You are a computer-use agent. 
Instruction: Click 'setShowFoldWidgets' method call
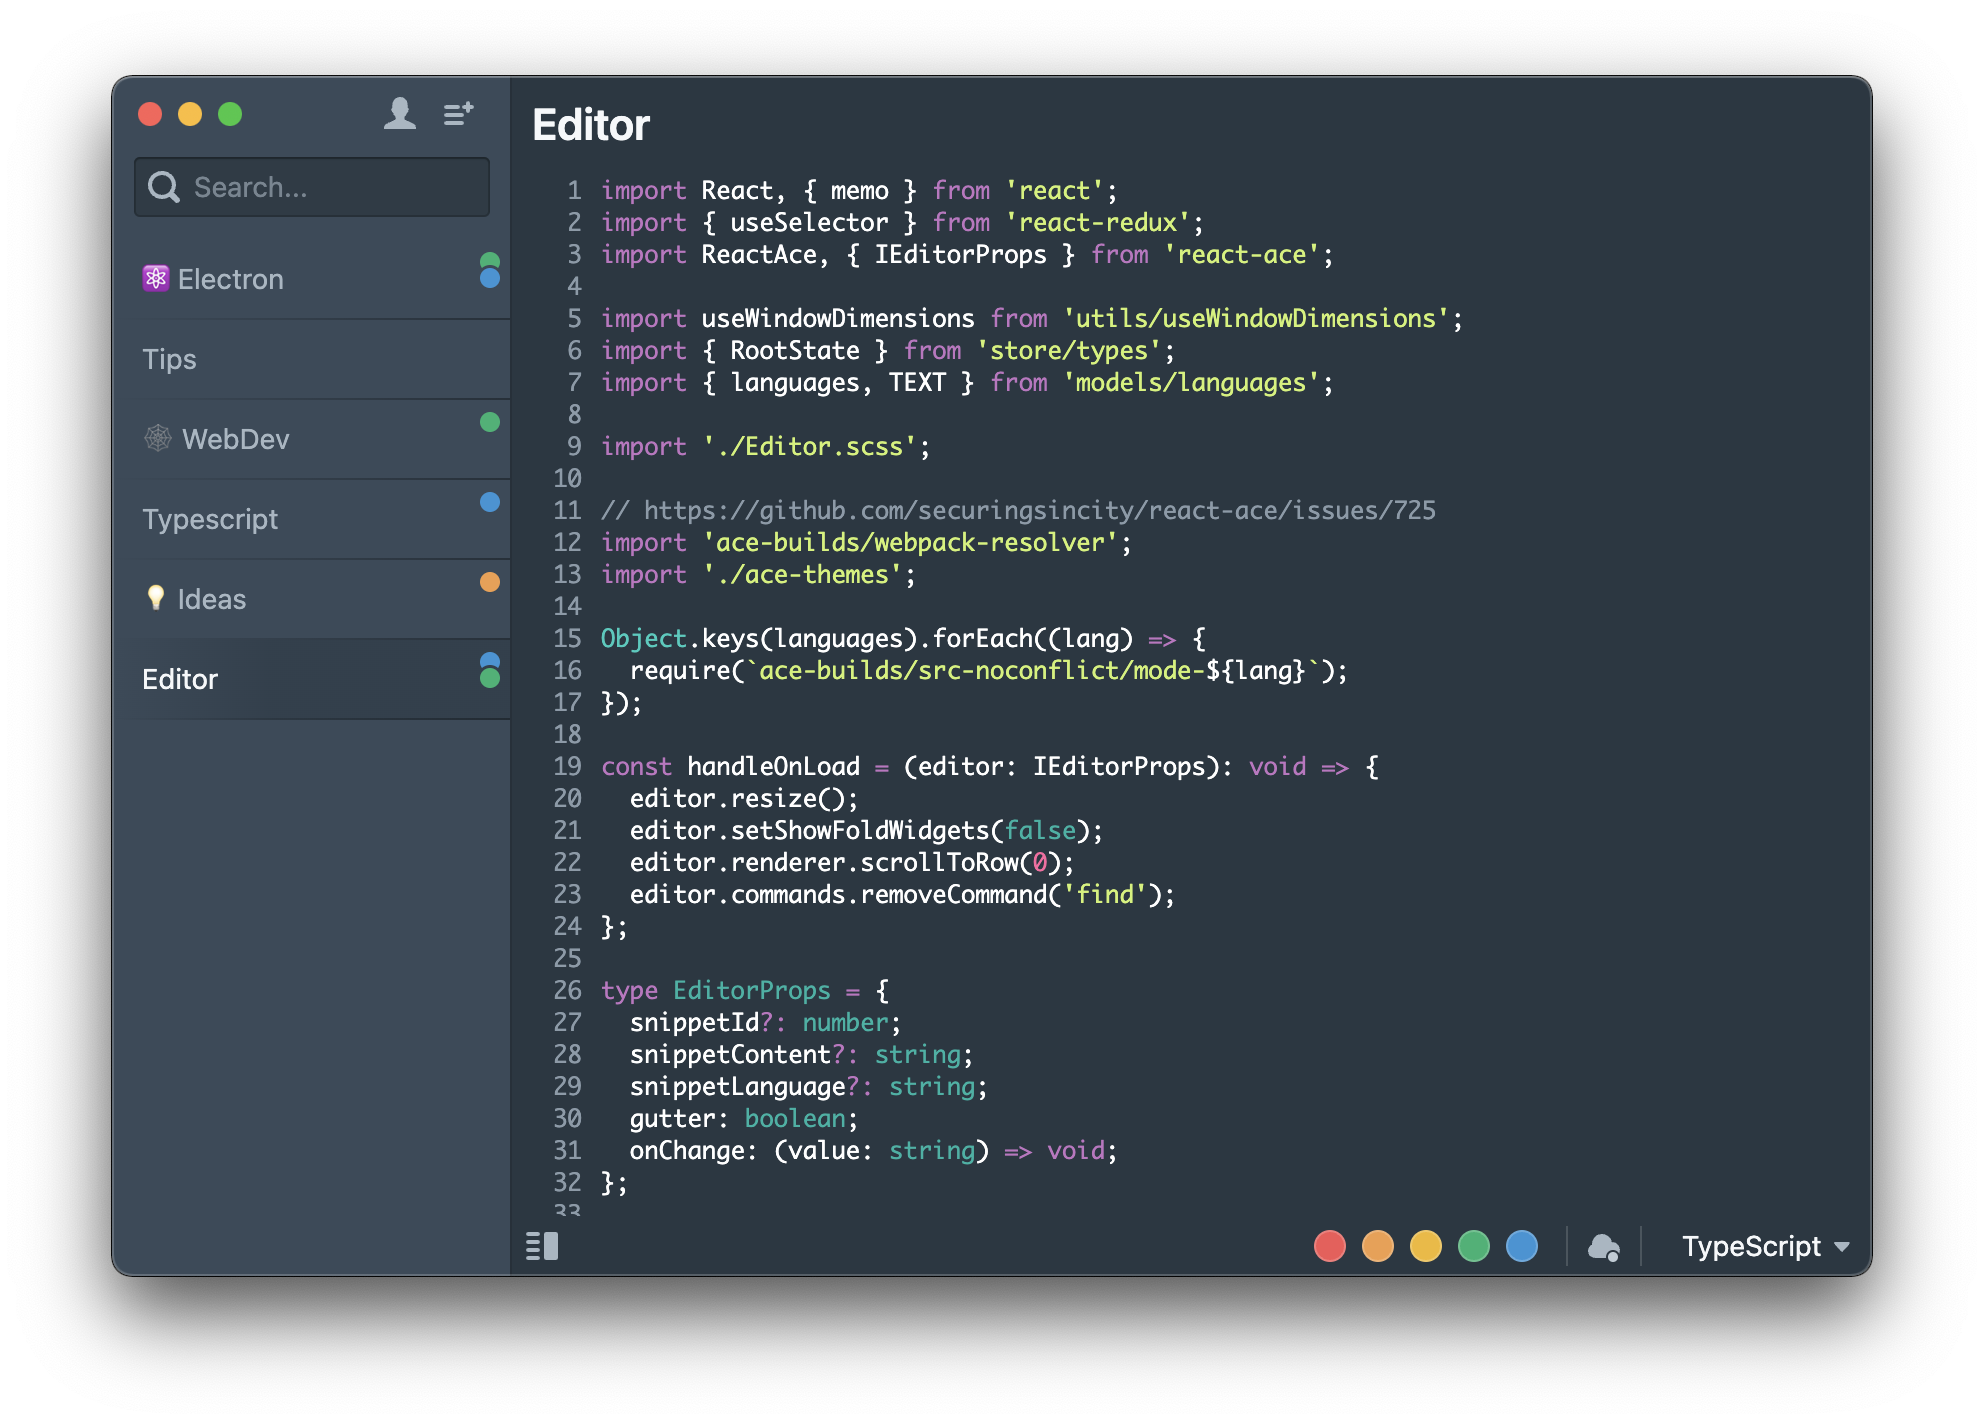click(x=860, y=831)
